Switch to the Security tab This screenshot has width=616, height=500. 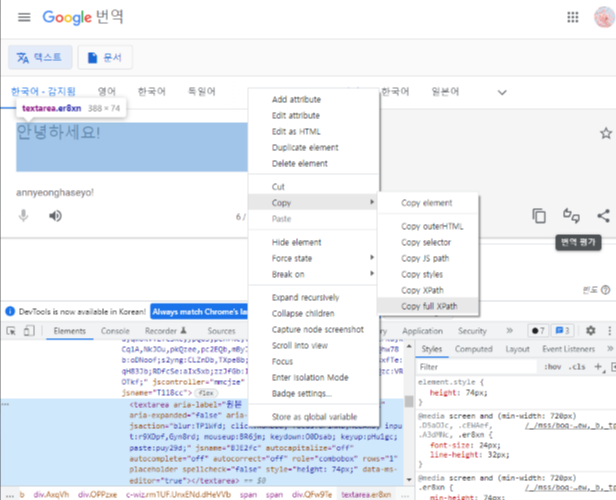[x=472, y=331]
